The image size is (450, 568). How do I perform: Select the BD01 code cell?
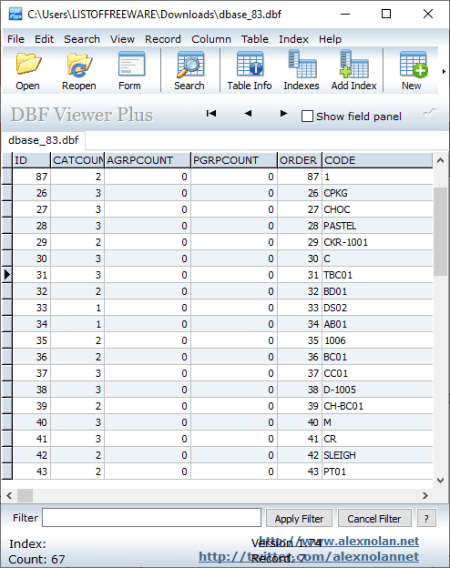coord(378,291)
